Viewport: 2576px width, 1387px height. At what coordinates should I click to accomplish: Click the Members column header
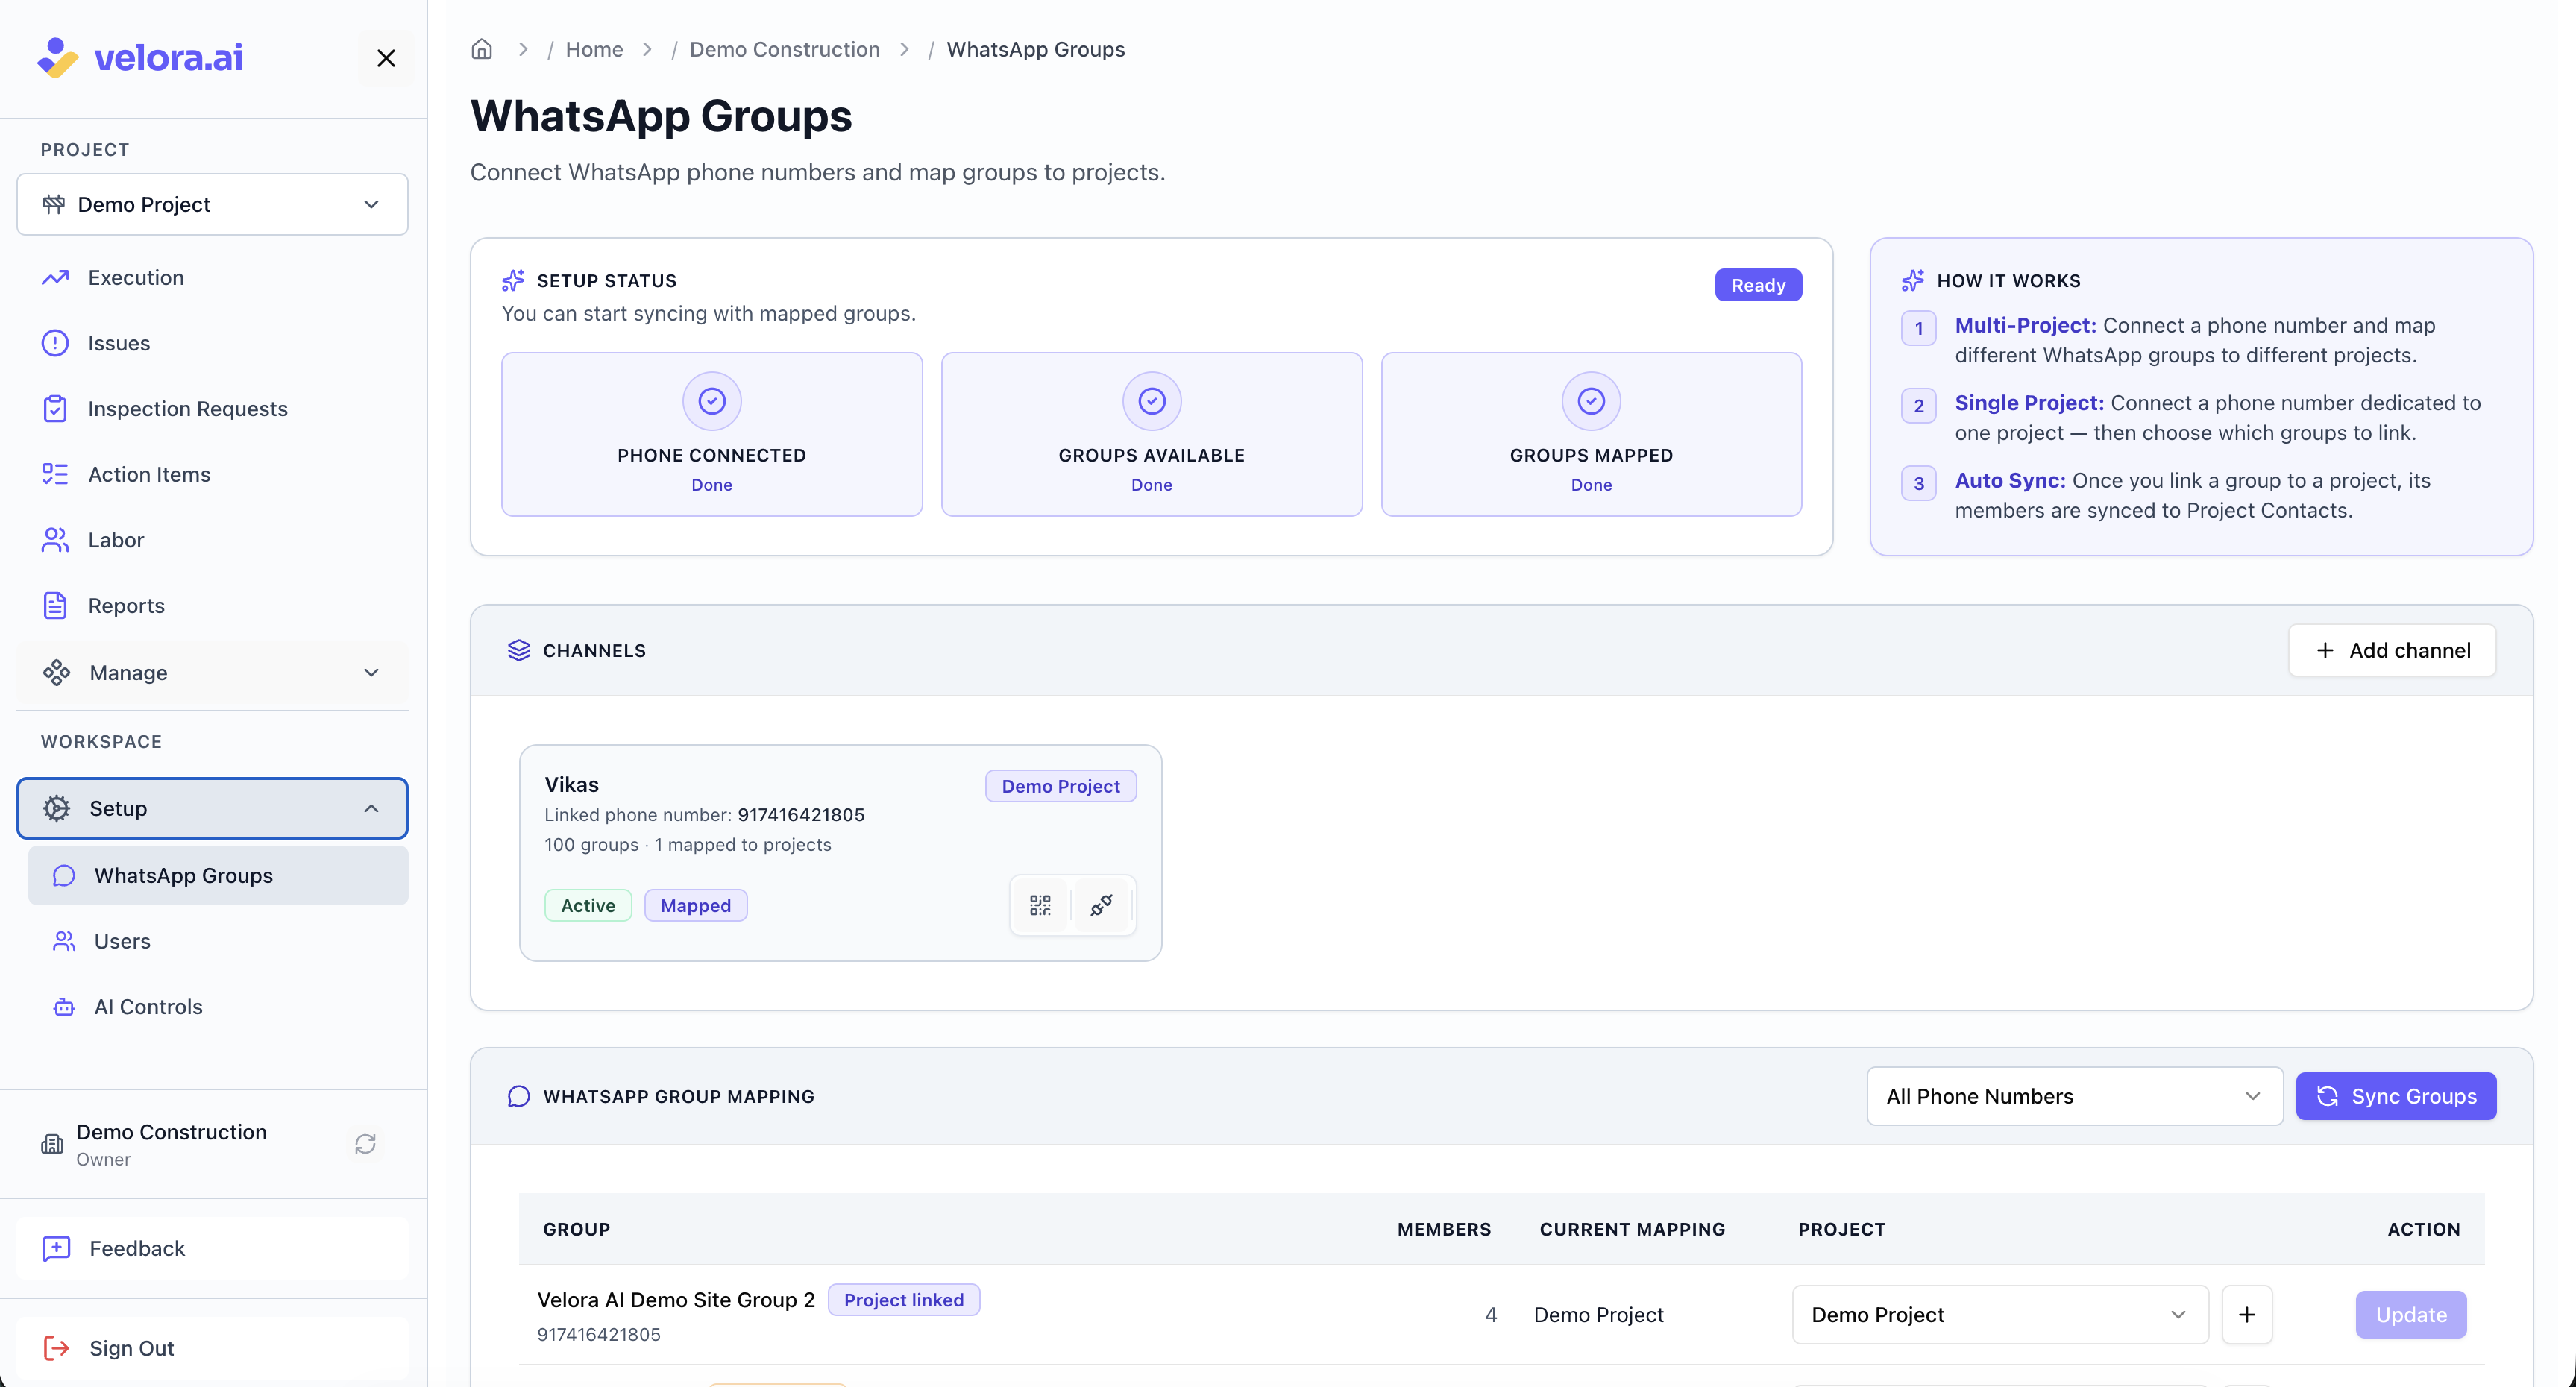tap(1444, 1229)
